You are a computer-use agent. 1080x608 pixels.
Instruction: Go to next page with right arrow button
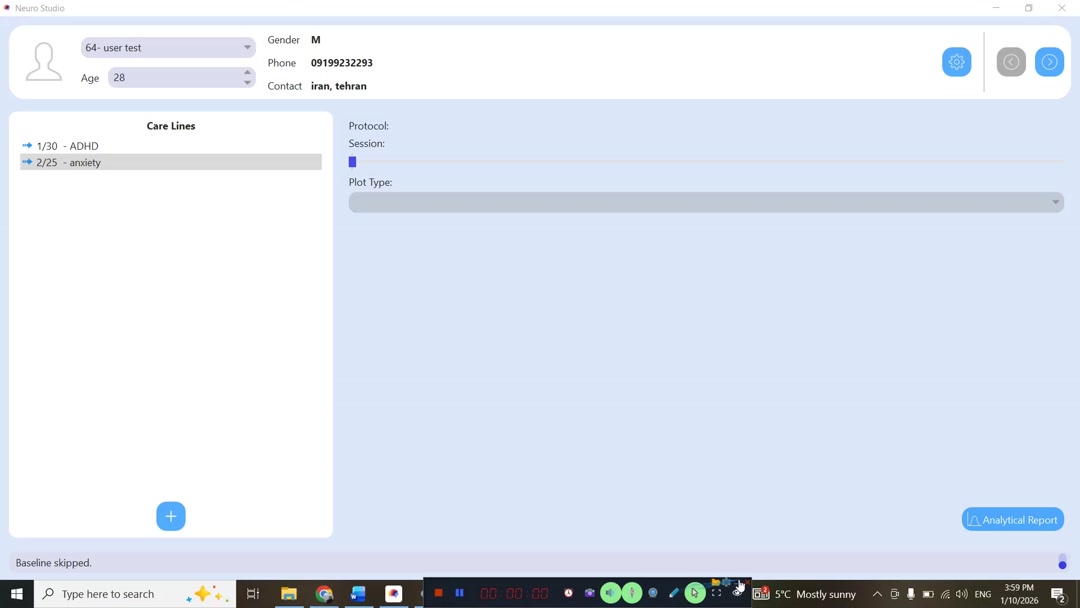click(1049, 62)
